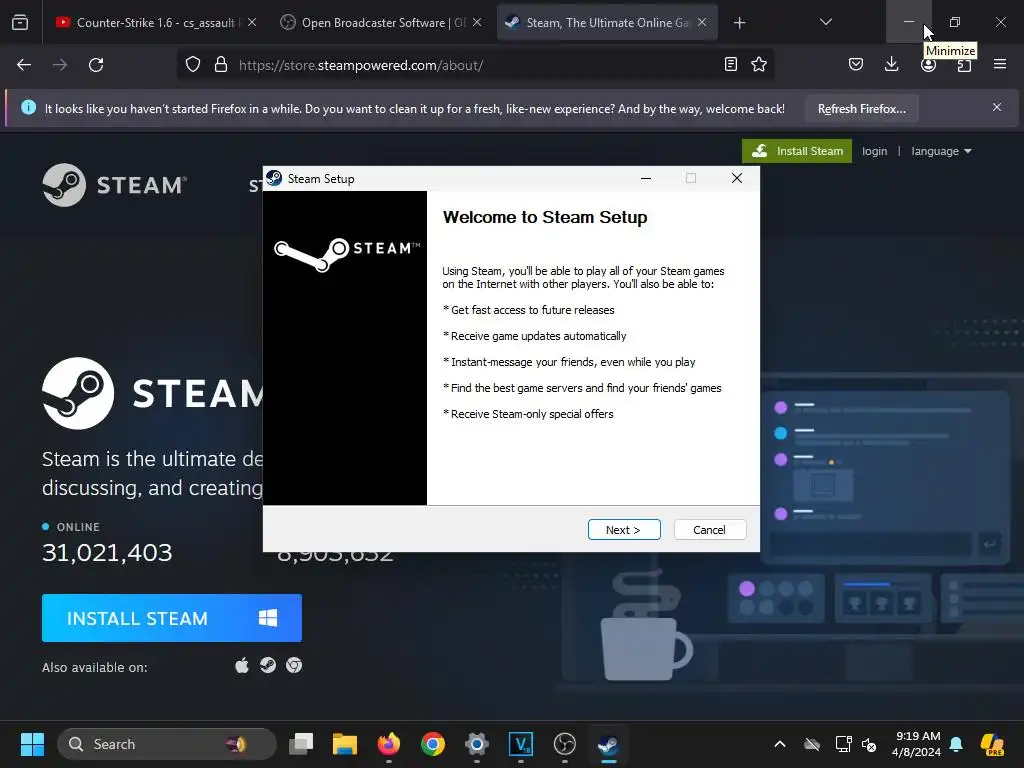Click the blue INSTALL STEAM button
1024x768 pixels.
click(x=172, y=618)
